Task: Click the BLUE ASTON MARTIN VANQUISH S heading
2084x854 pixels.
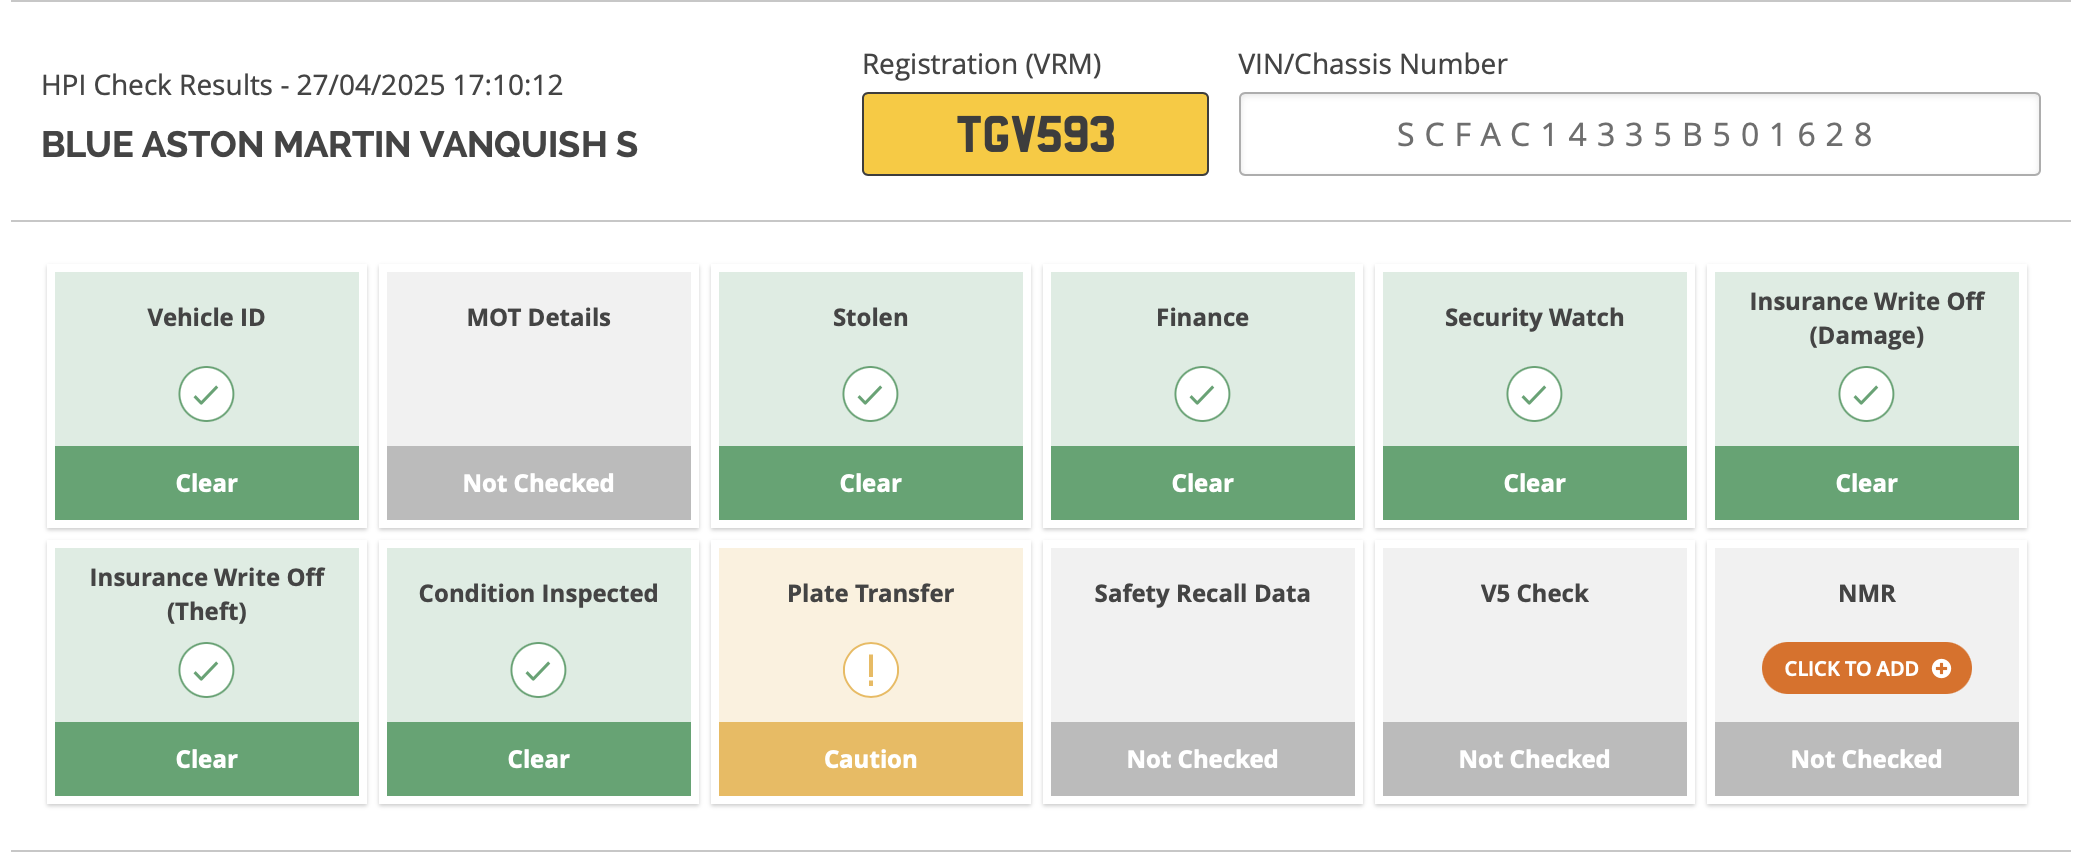Action: point(339,144)
